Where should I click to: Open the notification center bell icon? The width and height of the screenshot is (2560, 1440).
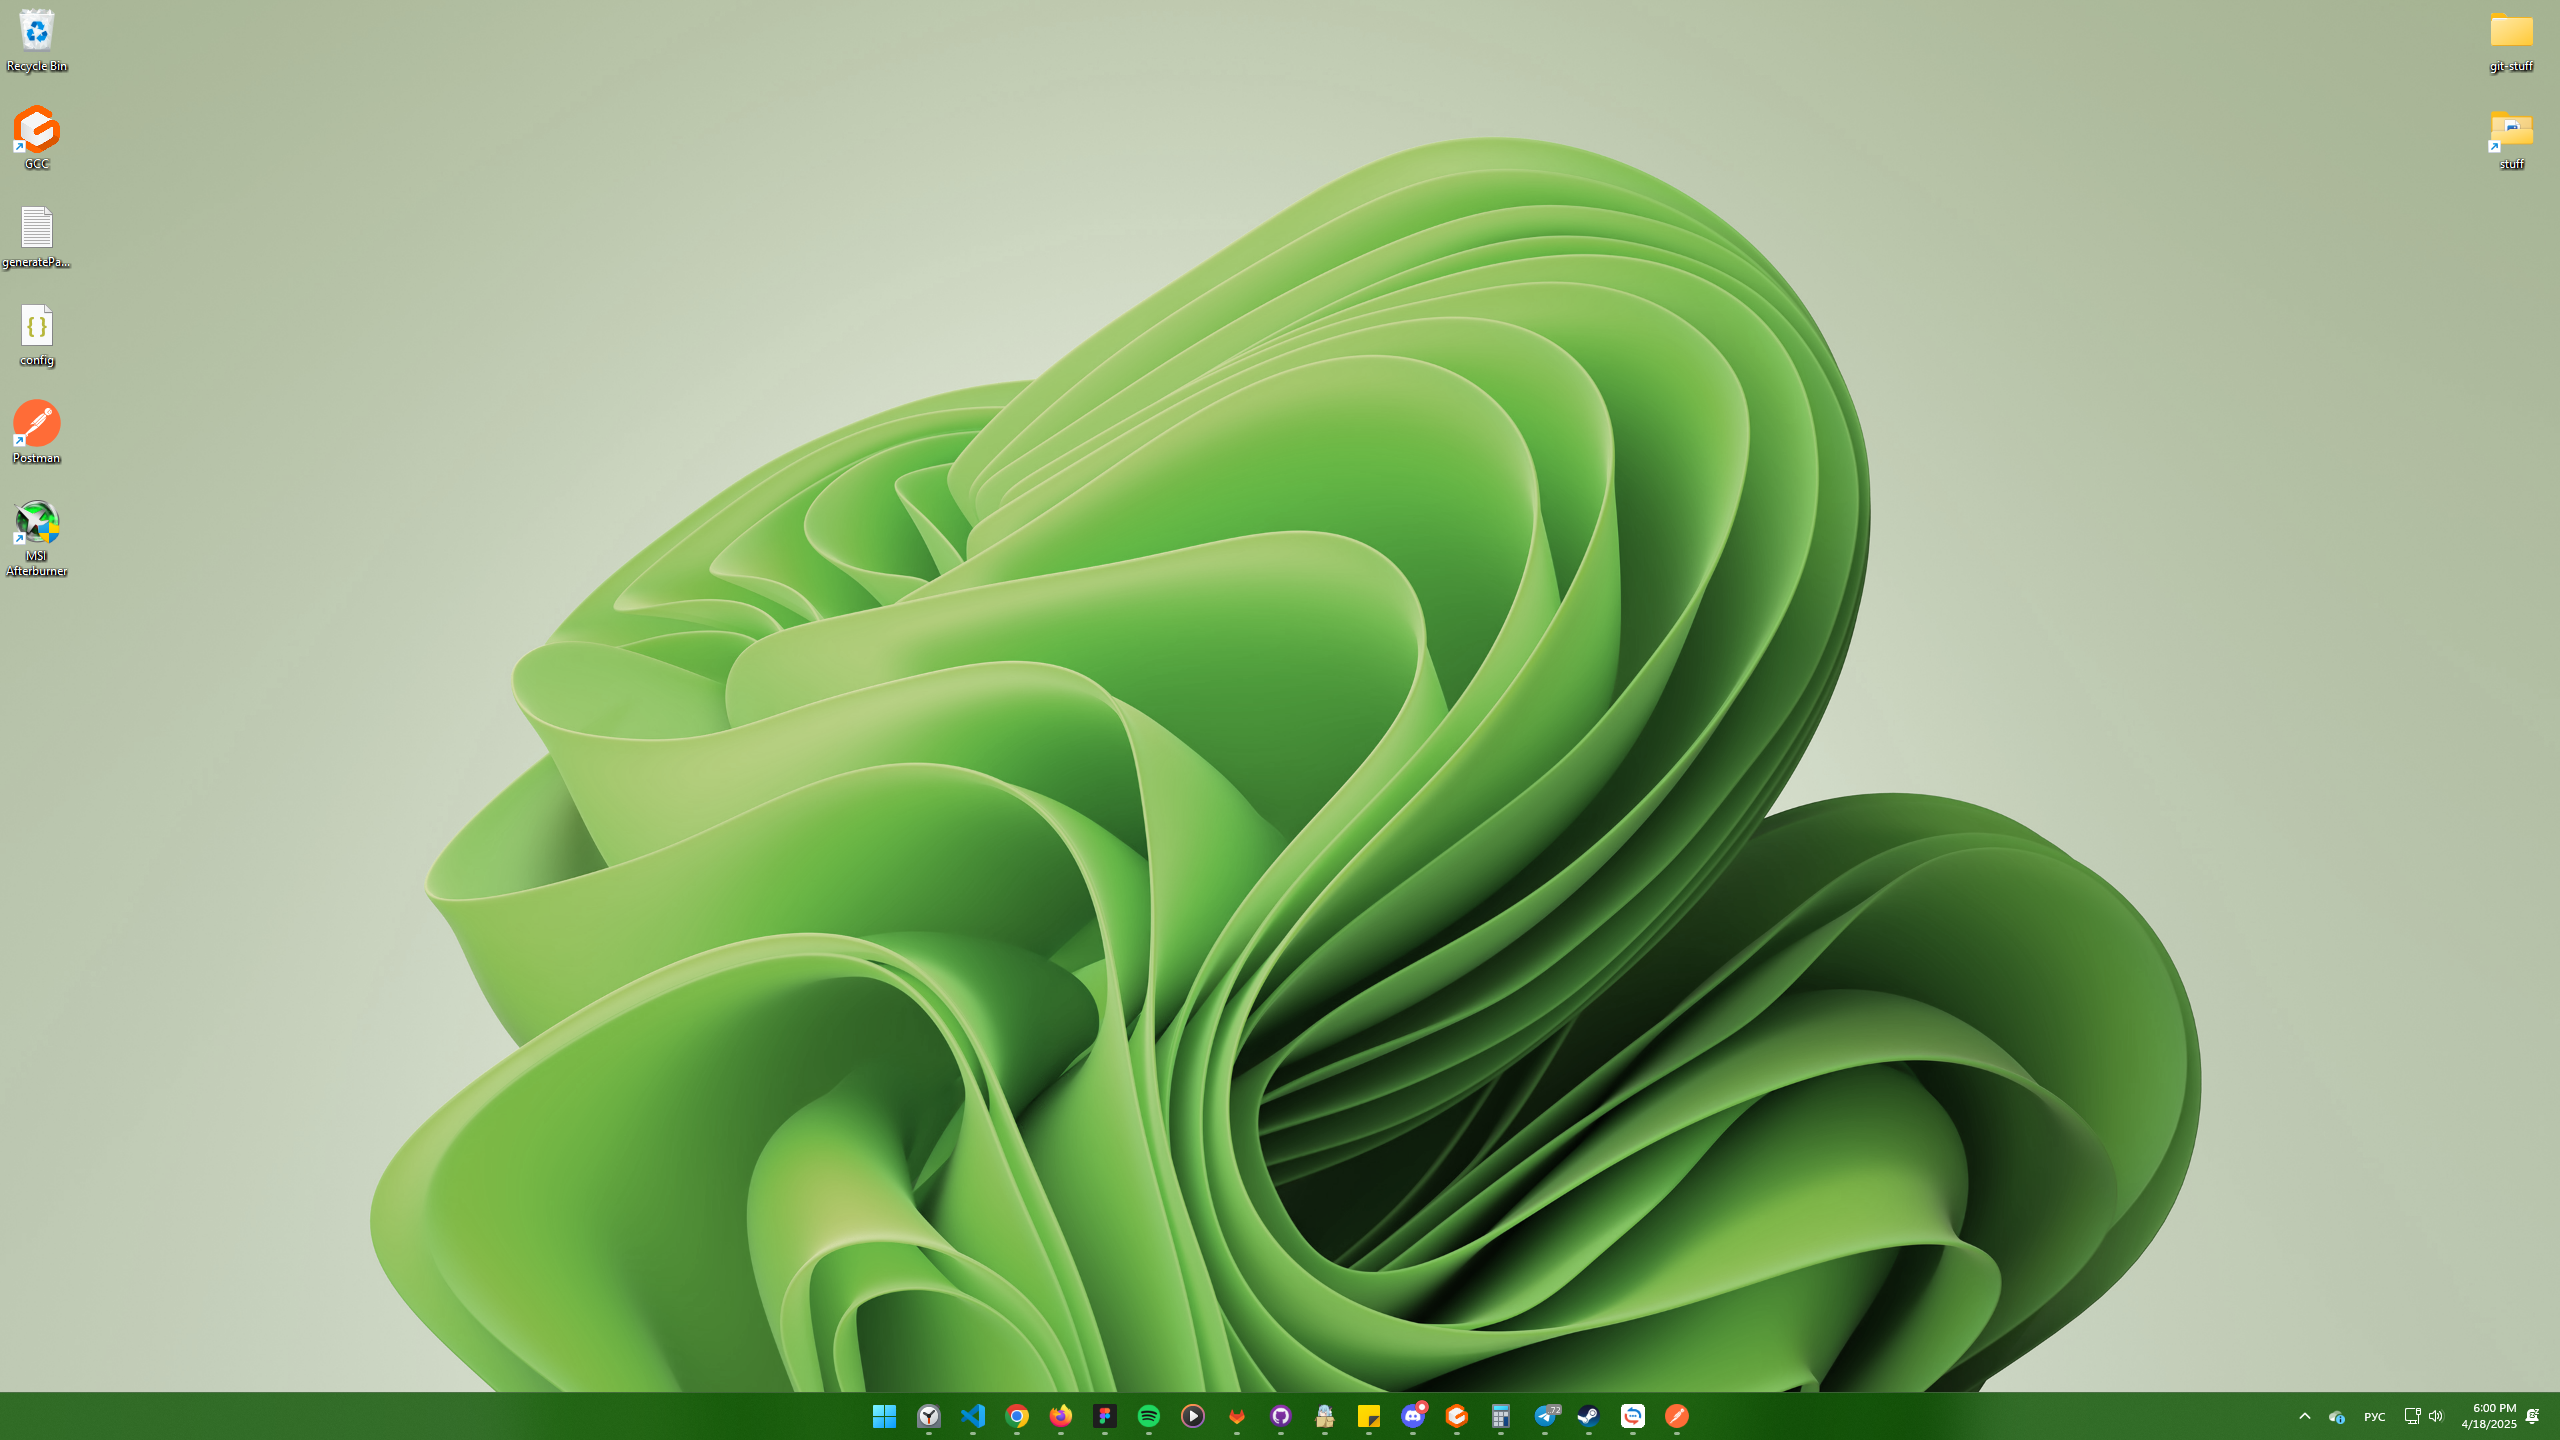(2532, 1416)
